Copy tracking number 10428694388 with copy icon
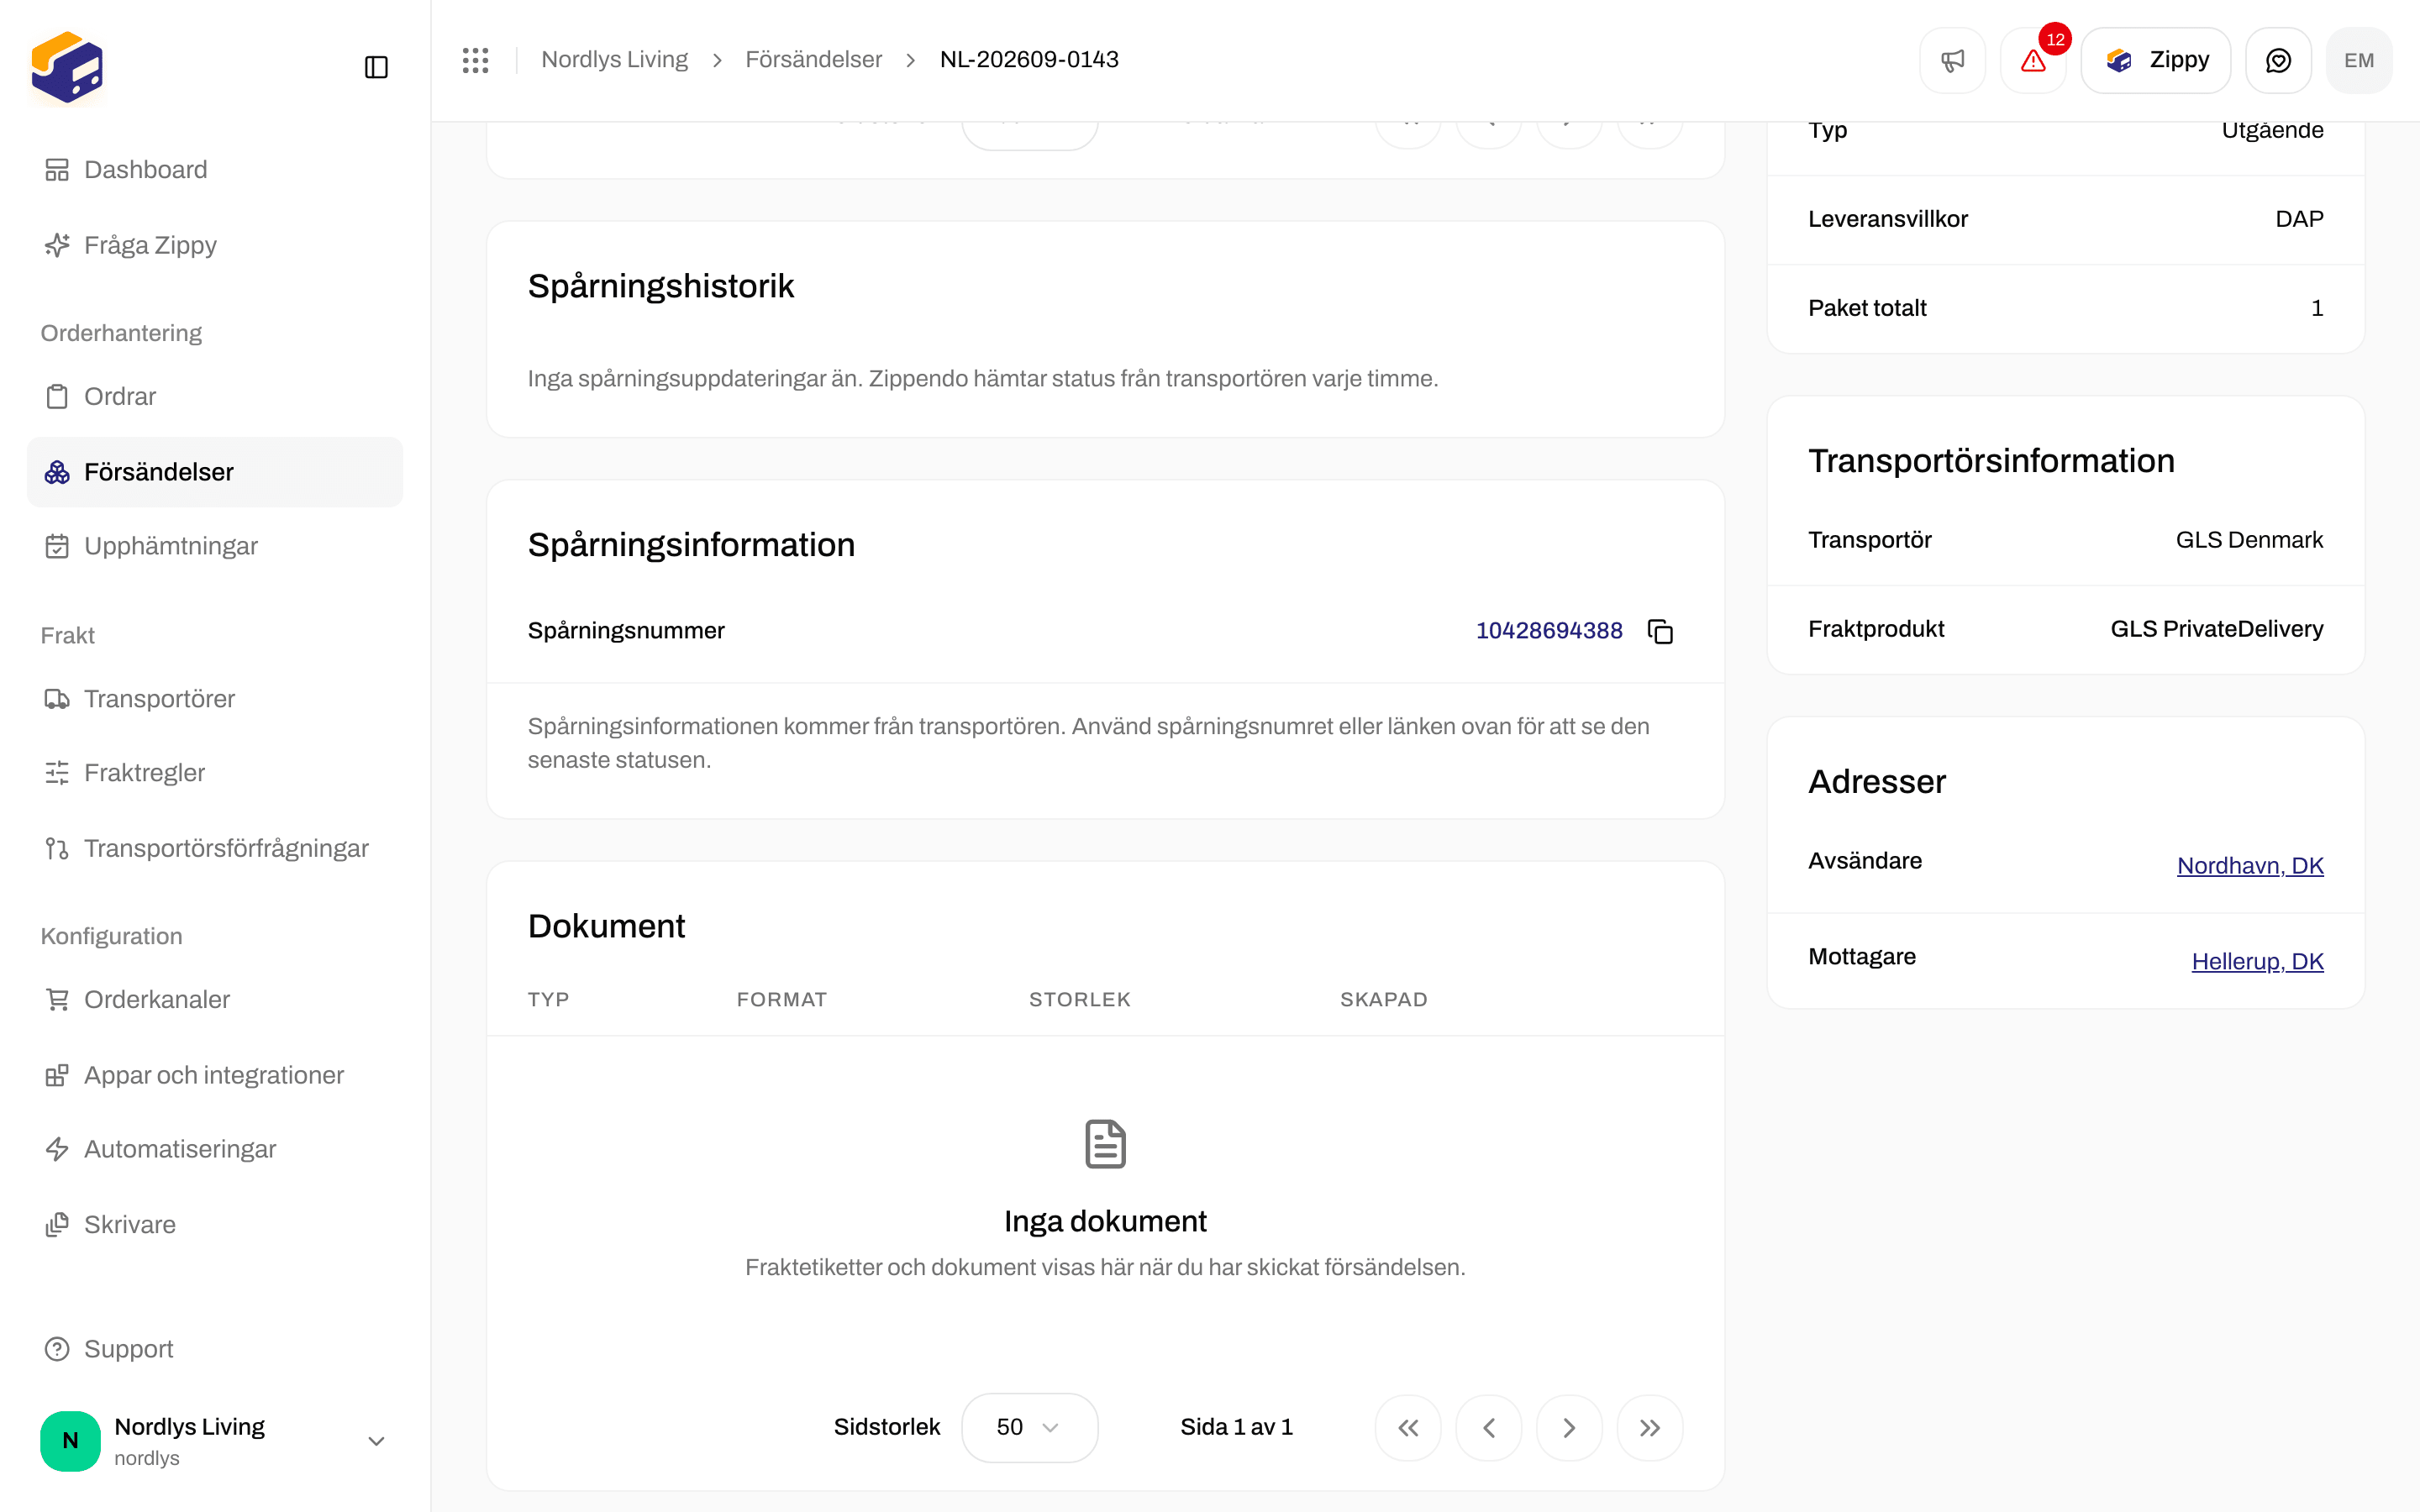The image size is (2420, 1512). (1660, 631)
